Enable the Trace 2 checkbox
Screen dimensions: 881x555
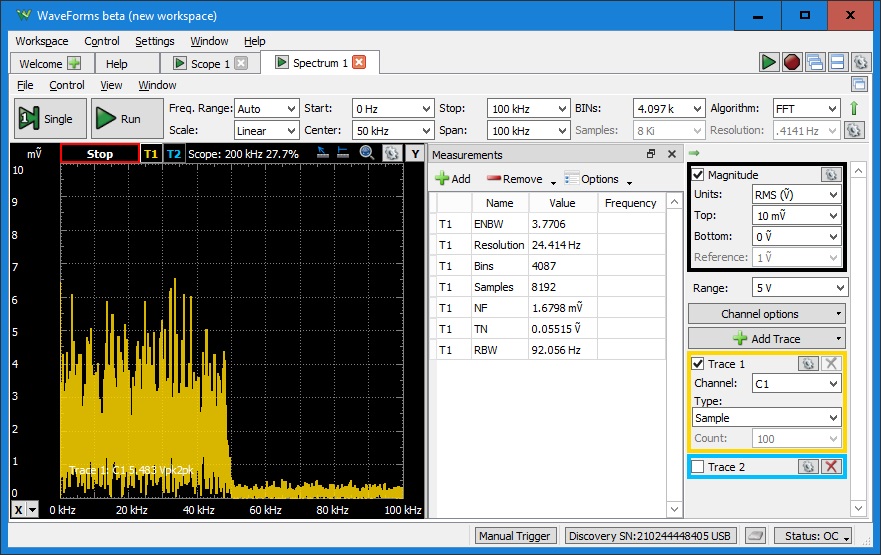click(698, 467)
